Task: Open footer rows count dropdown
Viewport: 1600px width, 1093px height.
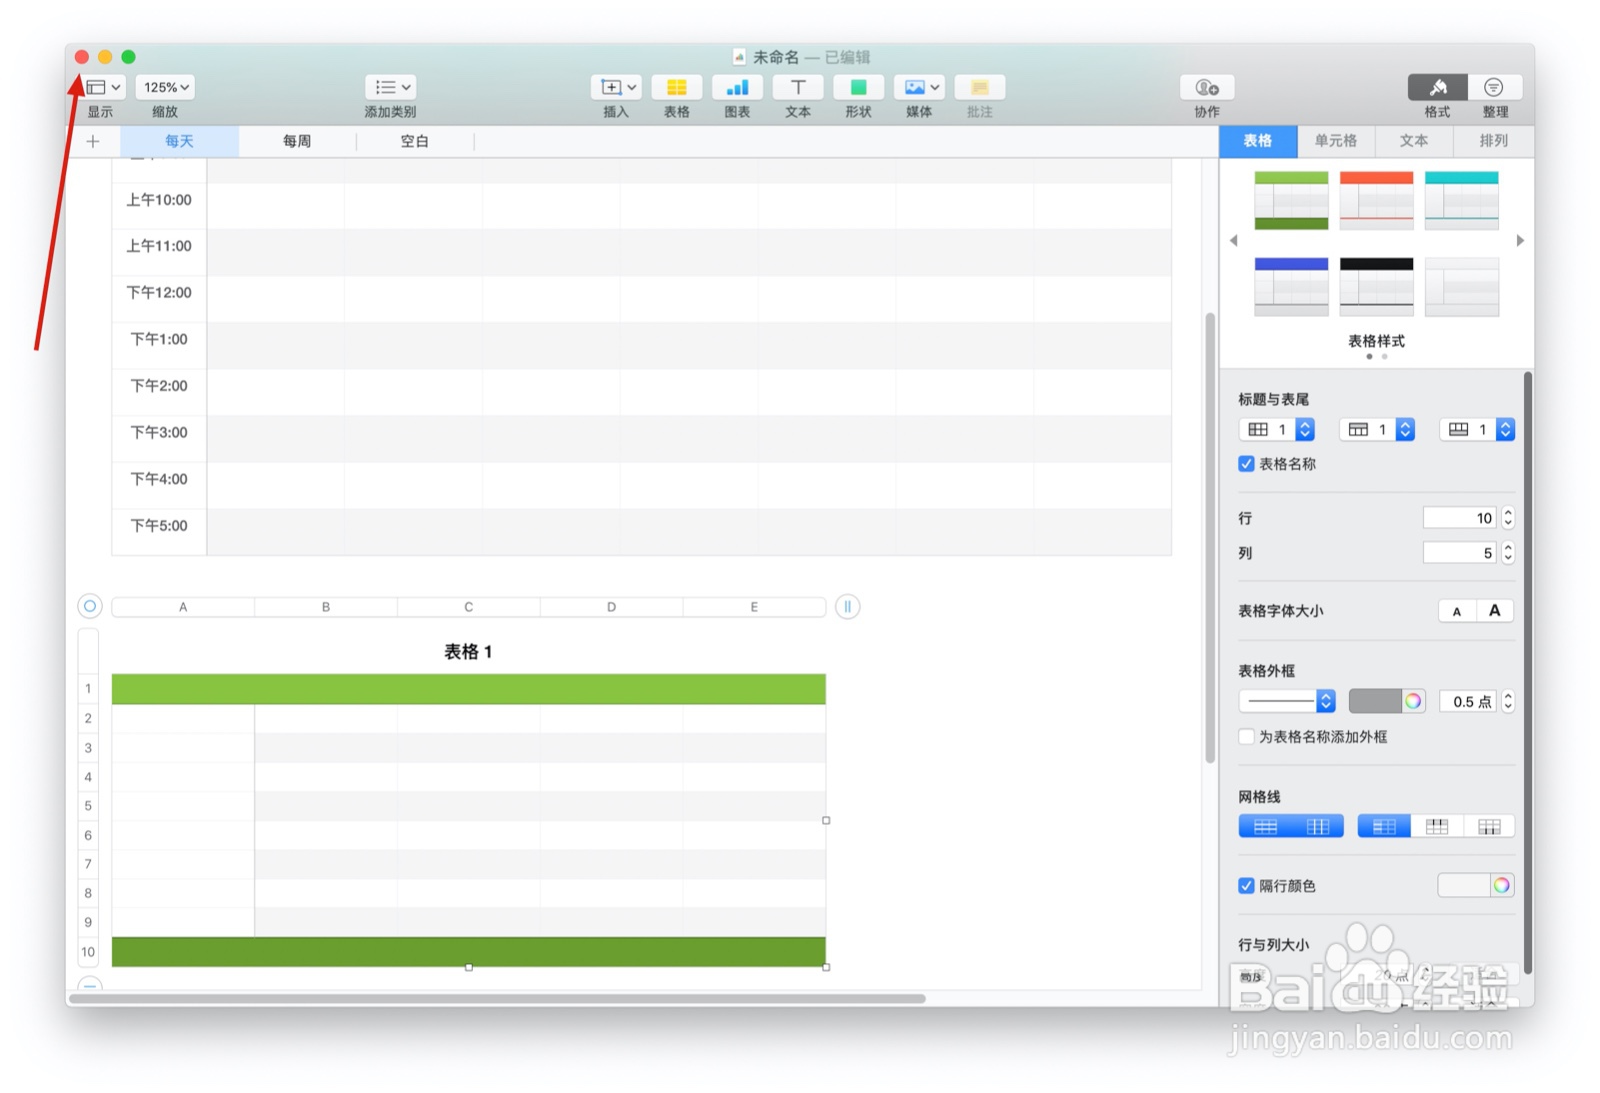Action: (1477, 429)
